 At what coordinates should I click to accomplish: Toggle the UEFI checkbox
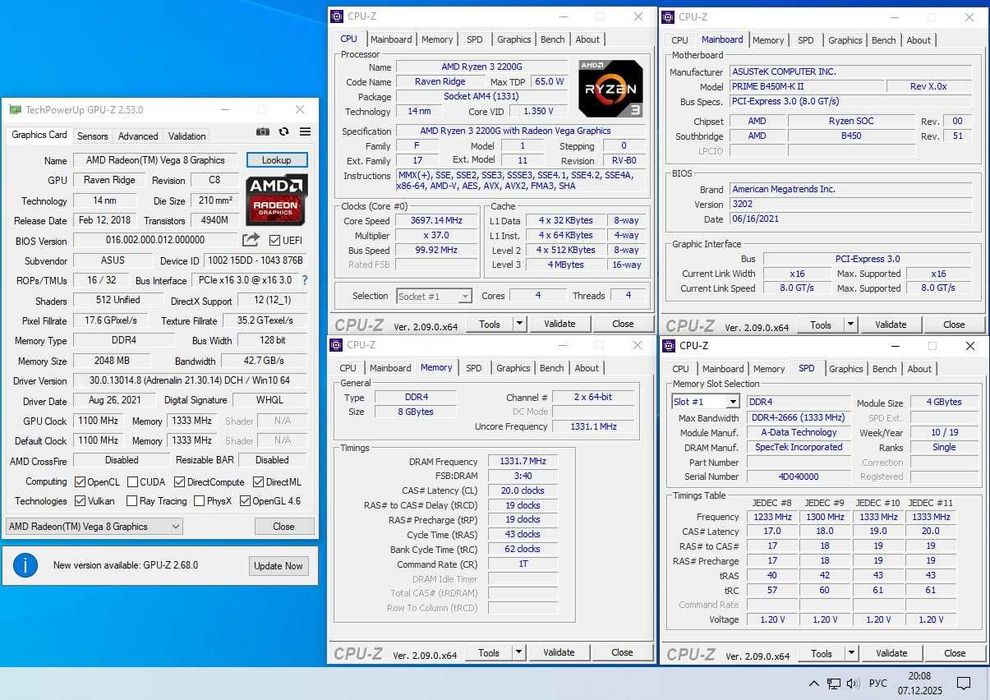[275, 240]
